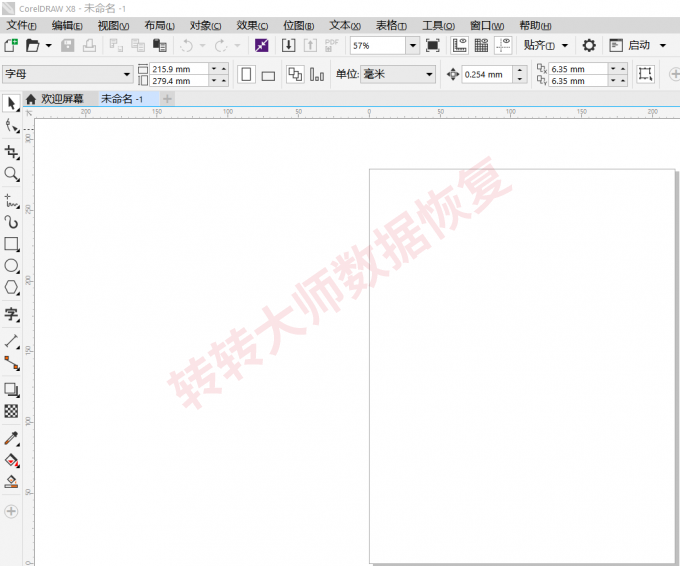The image size is (680, 566).
Task: Increase page width 215.9 mm spinner
Action: [x=224, y=69]
